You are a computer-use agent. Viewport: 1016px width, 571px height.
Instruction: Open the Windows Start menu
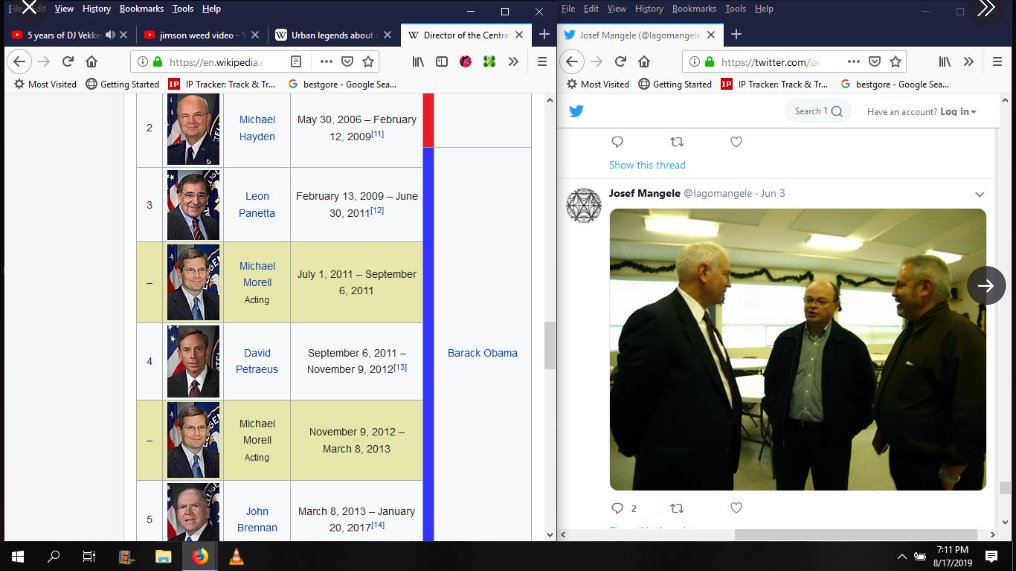pos(17,556)
